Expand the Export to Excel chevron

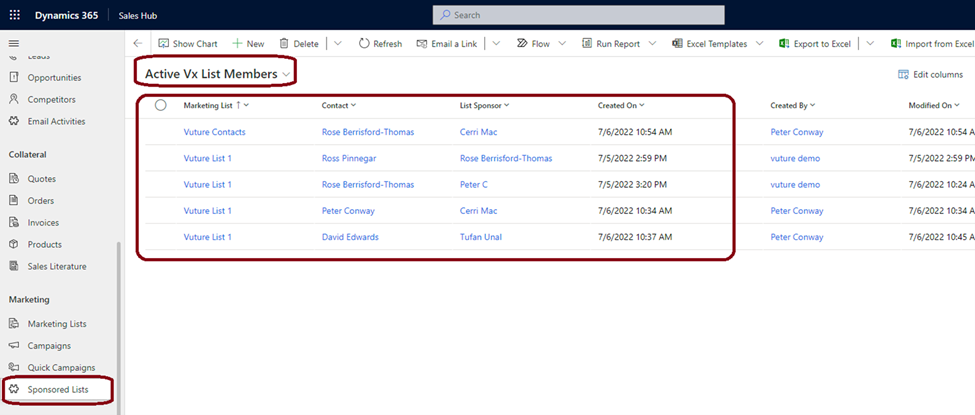870,44
